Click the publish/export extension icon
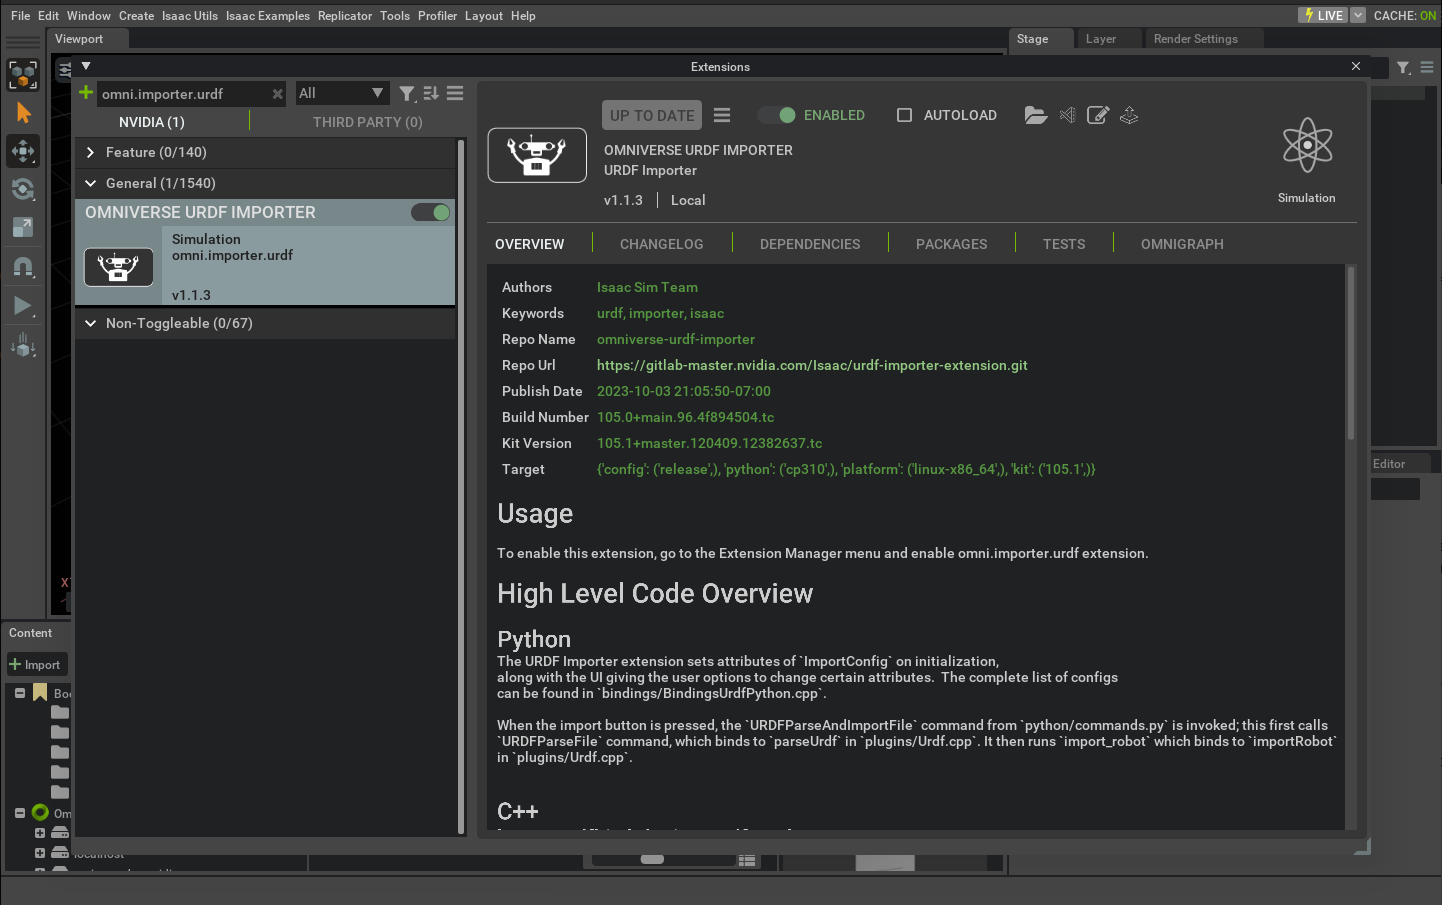 (1129, 115)
